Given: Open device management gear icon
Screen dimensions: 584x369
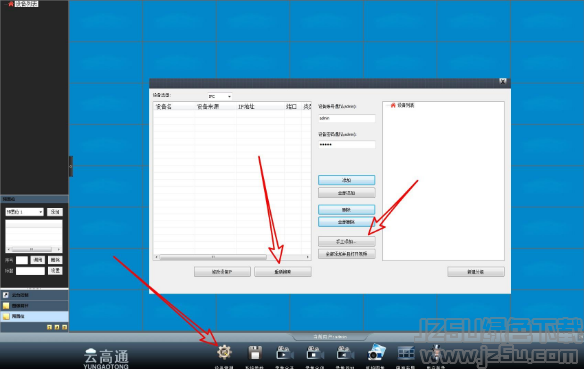Looking at the screenshot, I should point(224,352).
